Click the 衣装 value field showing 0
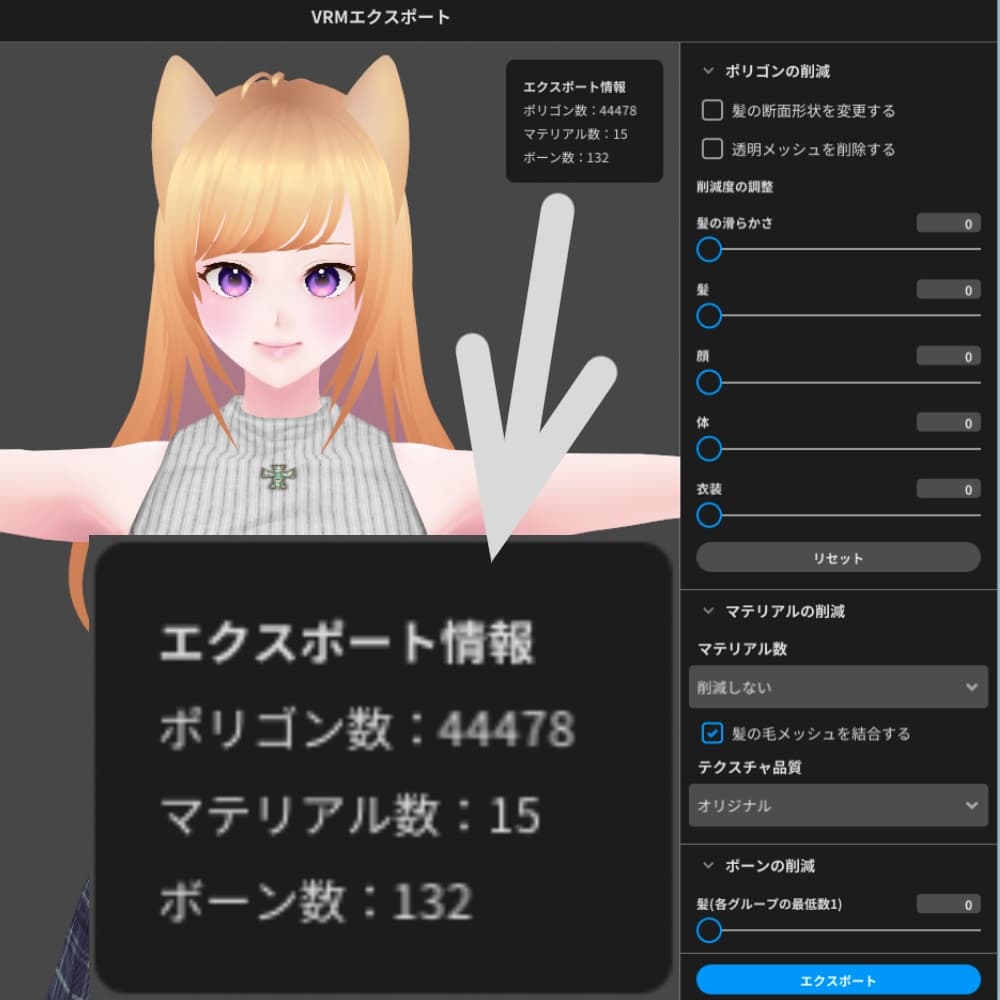This screenshot has width=1000, height=1000. click(946, 489)
